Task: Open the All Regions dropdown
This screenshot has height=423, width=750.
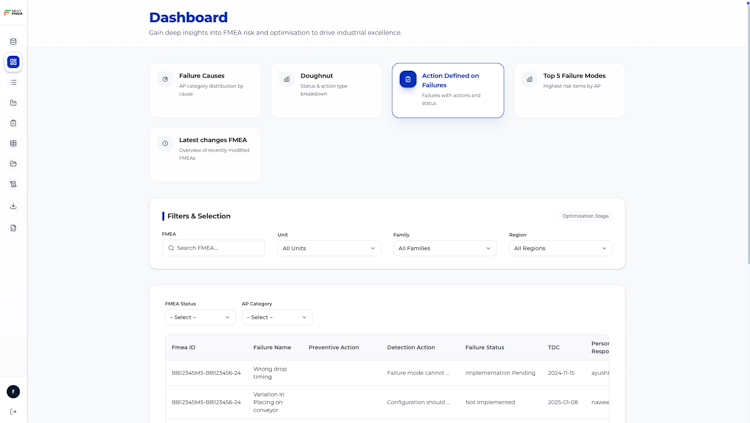Action: pos(561,248)
